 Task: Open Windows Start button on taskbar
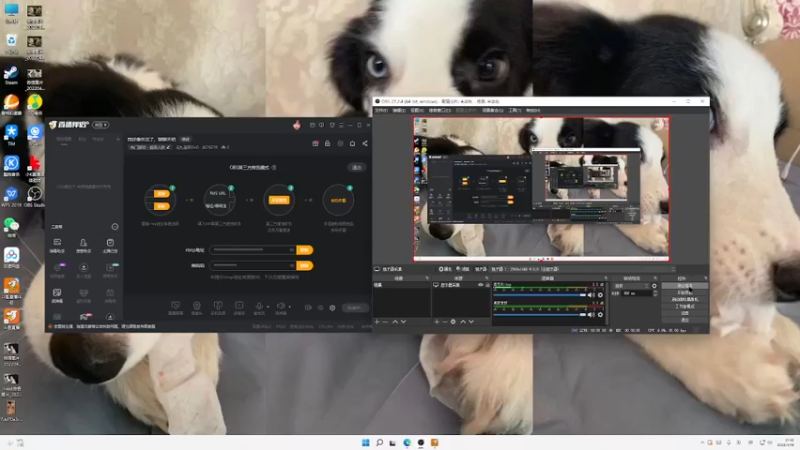365,443
